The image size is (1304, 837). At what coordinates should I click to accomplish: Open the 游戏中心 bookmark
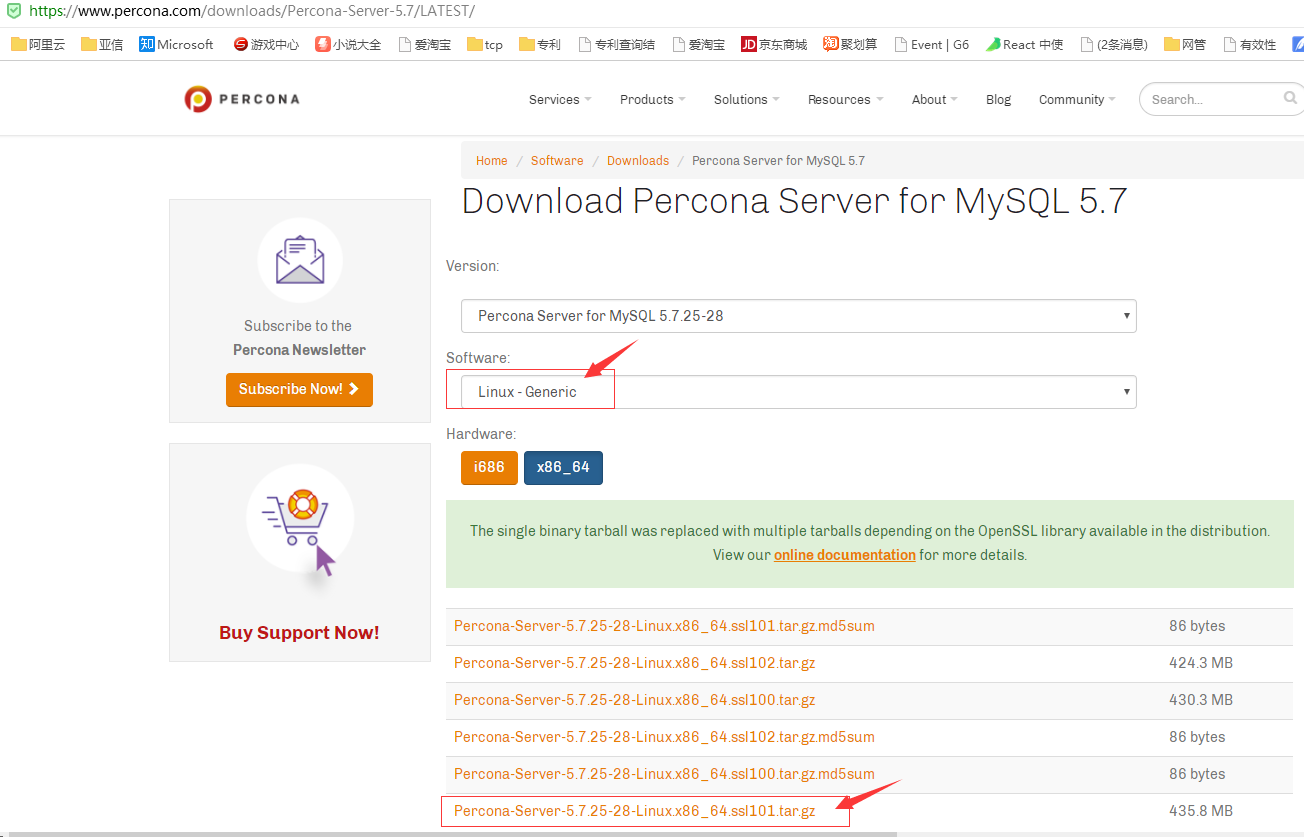point(265,44)
